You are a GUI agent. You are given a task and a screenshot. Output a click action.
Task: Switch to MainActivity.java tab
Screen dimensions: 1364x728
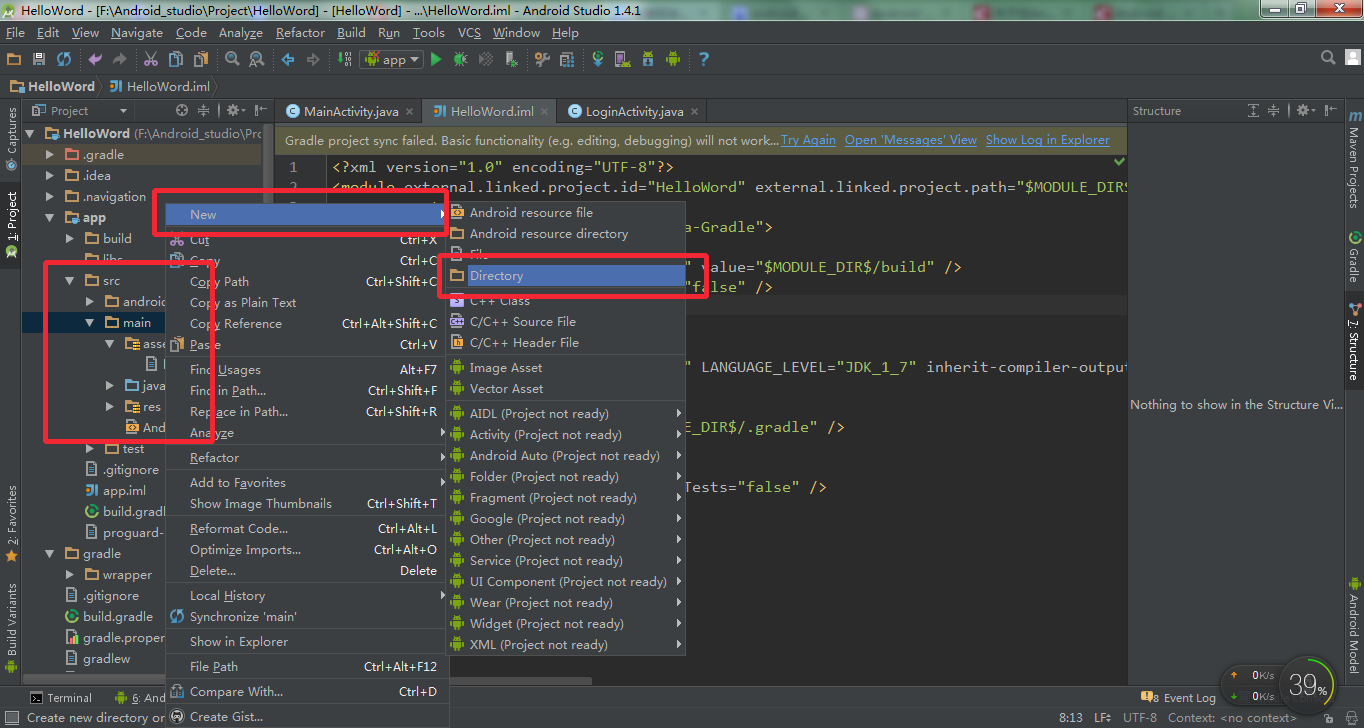[x=351, y=111]
